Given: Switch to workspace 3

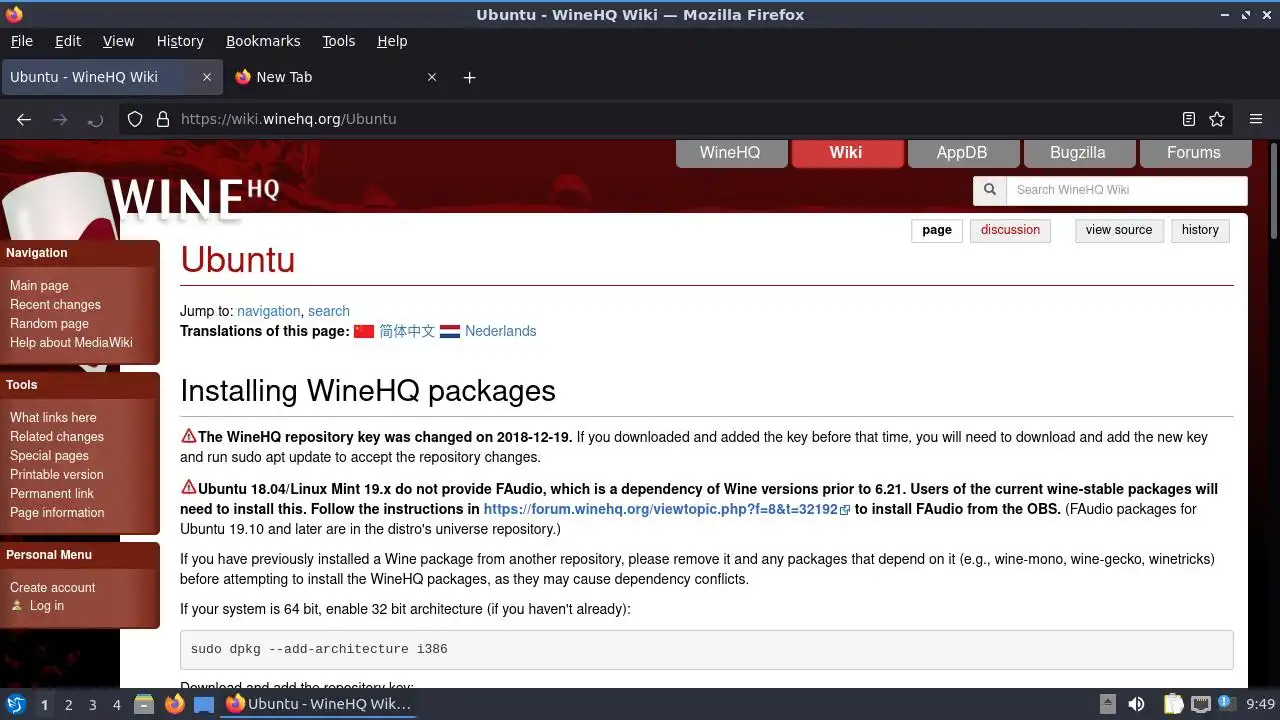Looking at the screenshot, I should [92, 704].
